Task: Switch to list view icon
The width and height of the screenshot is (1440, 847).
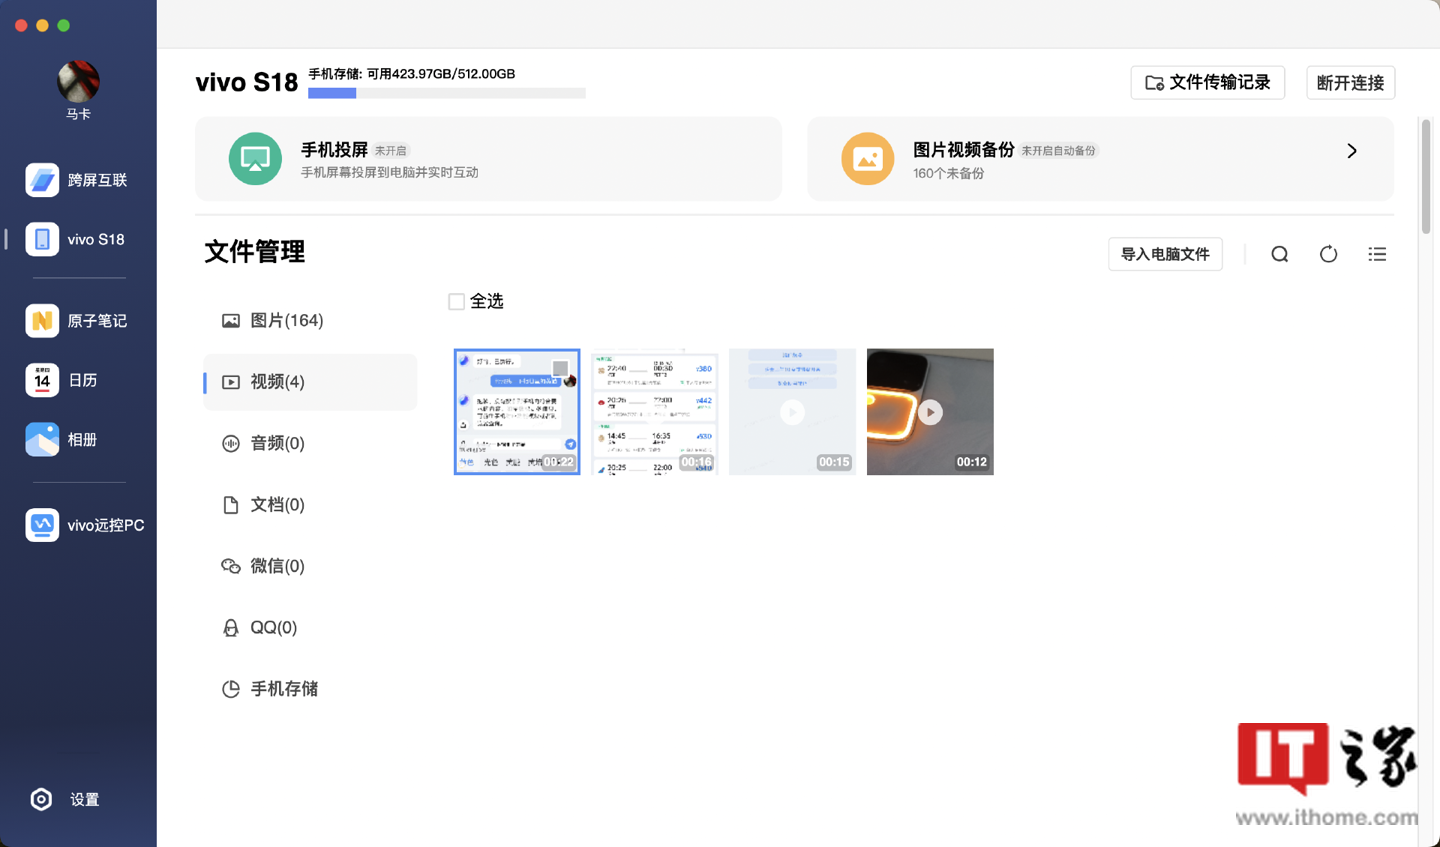Action: [1377, 254]
